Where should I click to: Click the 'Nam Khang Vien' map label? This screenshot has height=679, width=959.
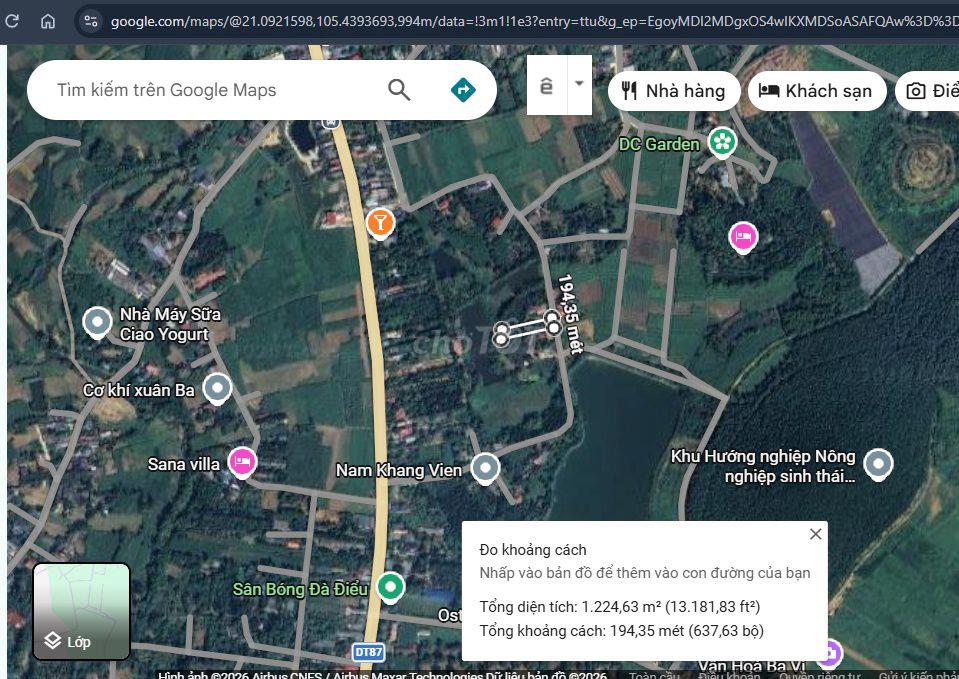pyautogui.click(x=399, y=470)
